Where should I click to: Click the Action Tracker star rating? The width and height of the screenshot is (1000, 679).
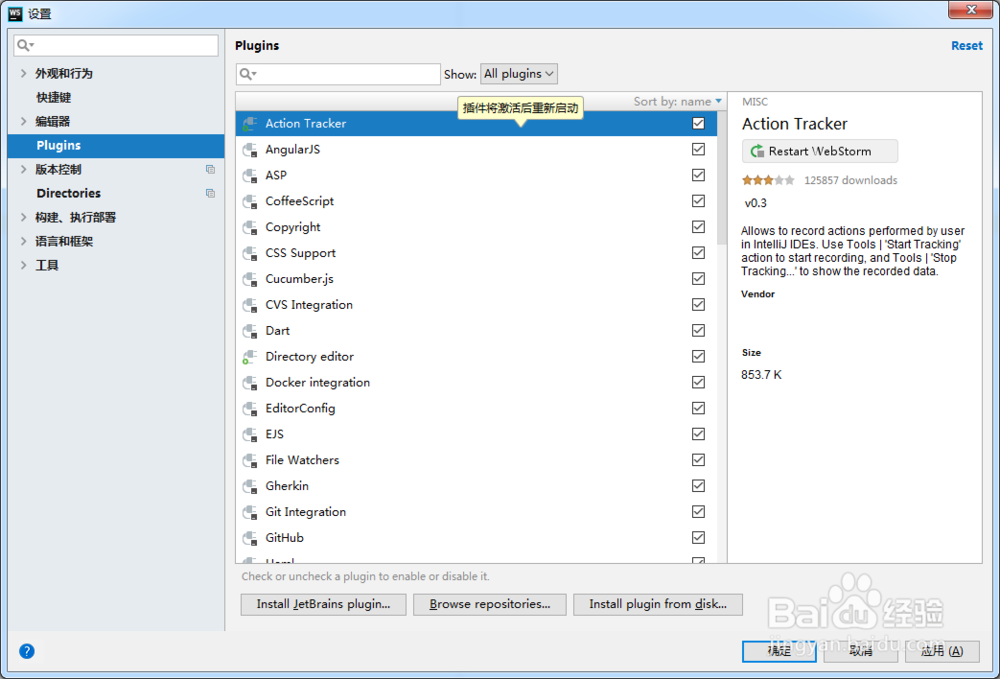(x=768, y=181)
